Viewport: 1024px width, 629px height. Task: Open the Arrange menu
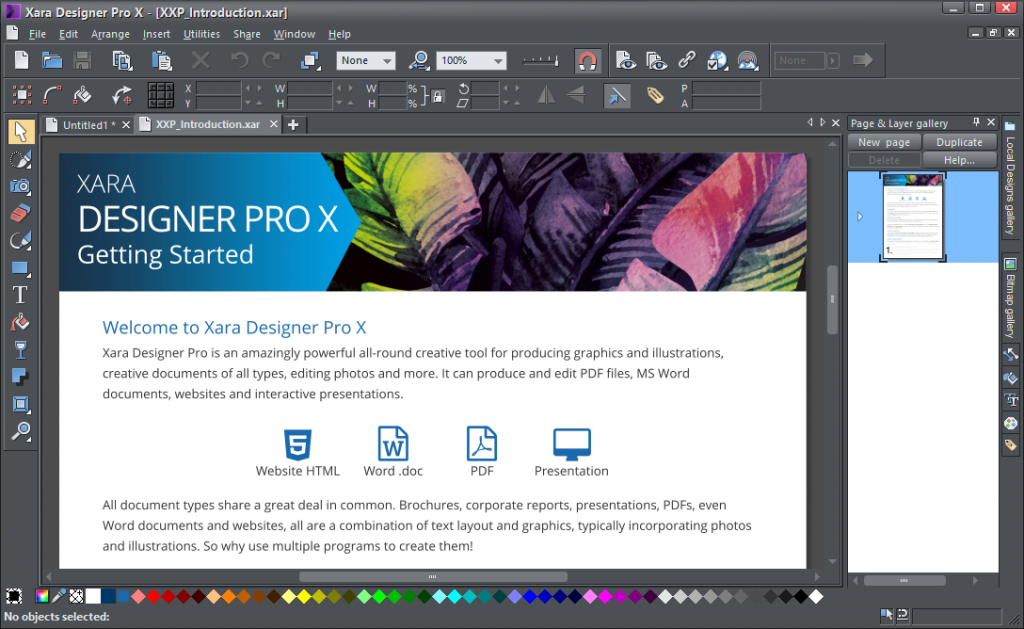[x=110, y=34]
